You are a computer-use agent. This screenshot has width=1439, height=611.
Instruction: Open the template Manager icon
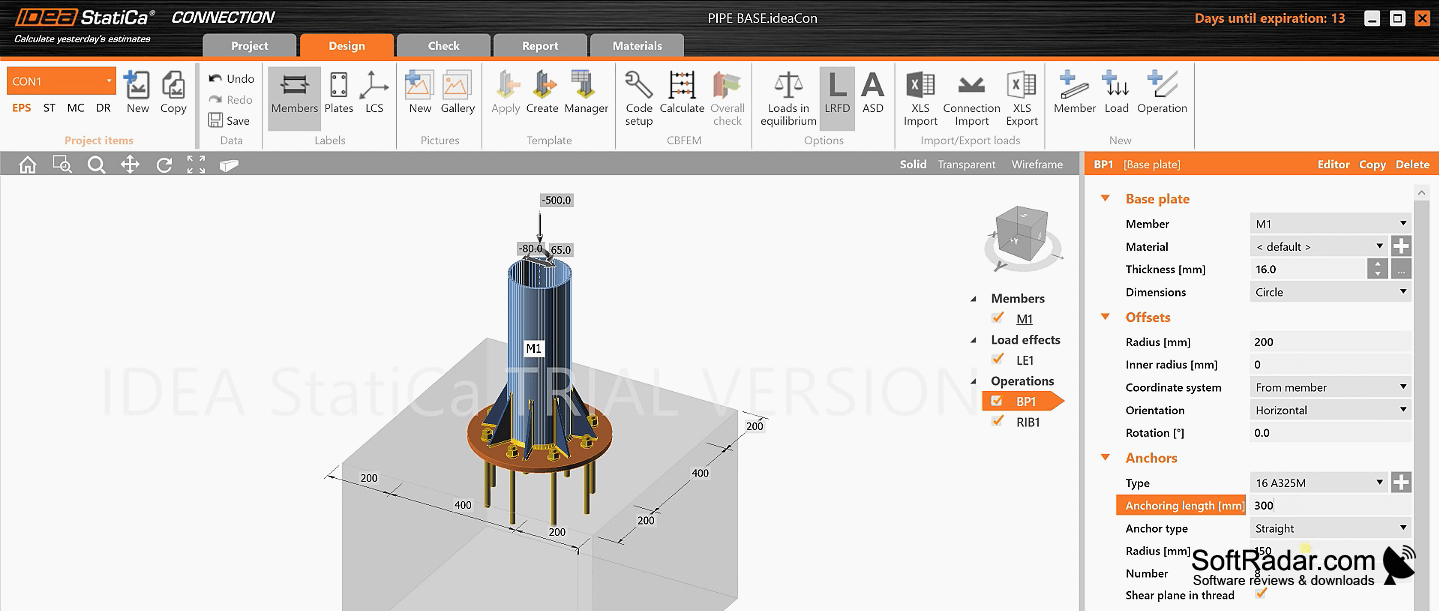pos(586,85)
